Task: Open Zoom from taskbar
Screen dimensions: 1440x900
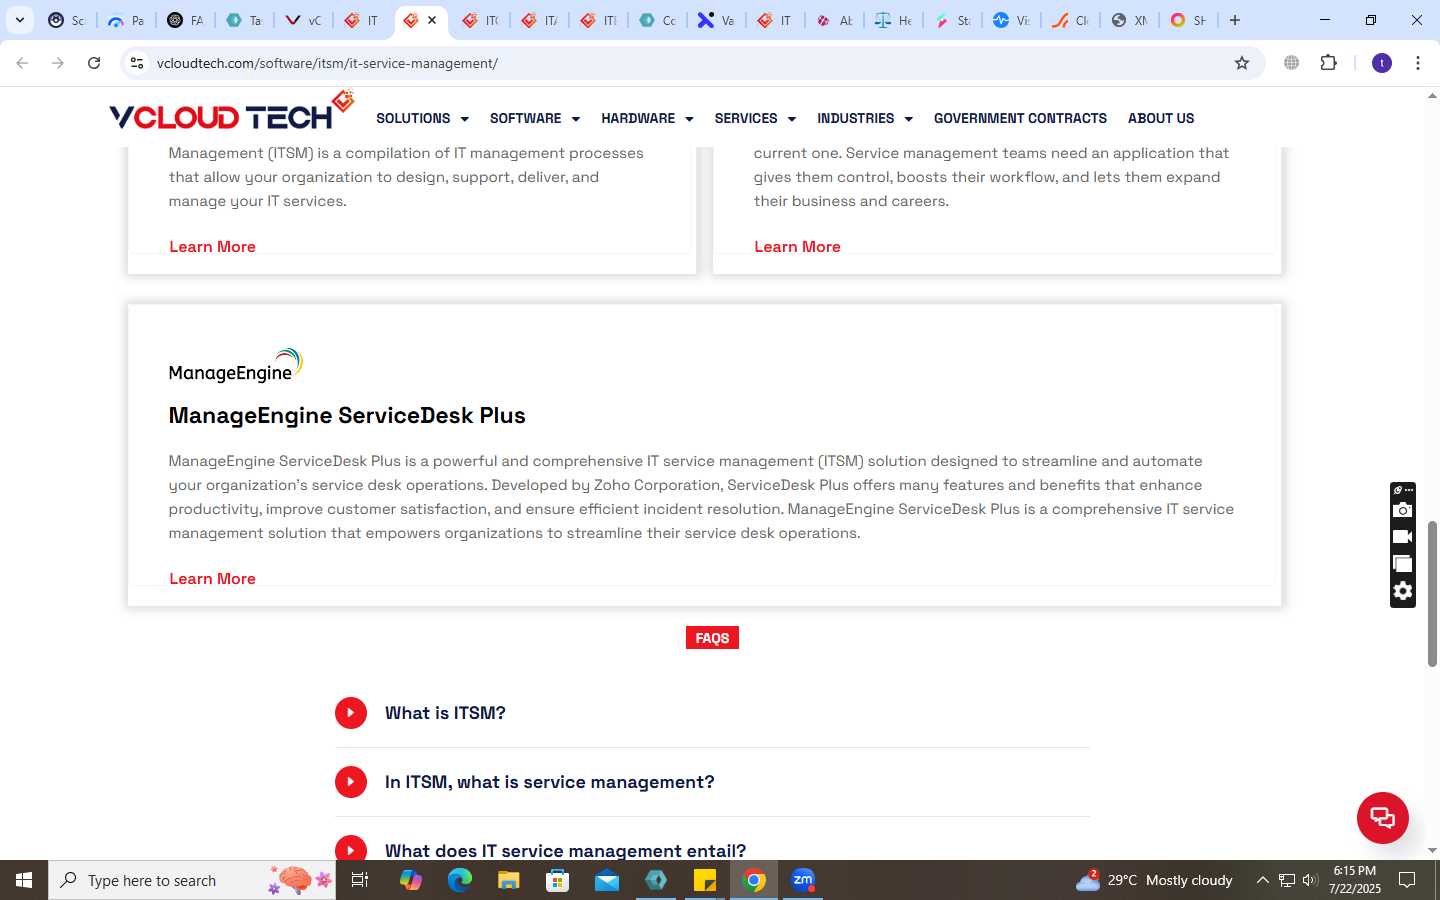Action: (802, 880)
